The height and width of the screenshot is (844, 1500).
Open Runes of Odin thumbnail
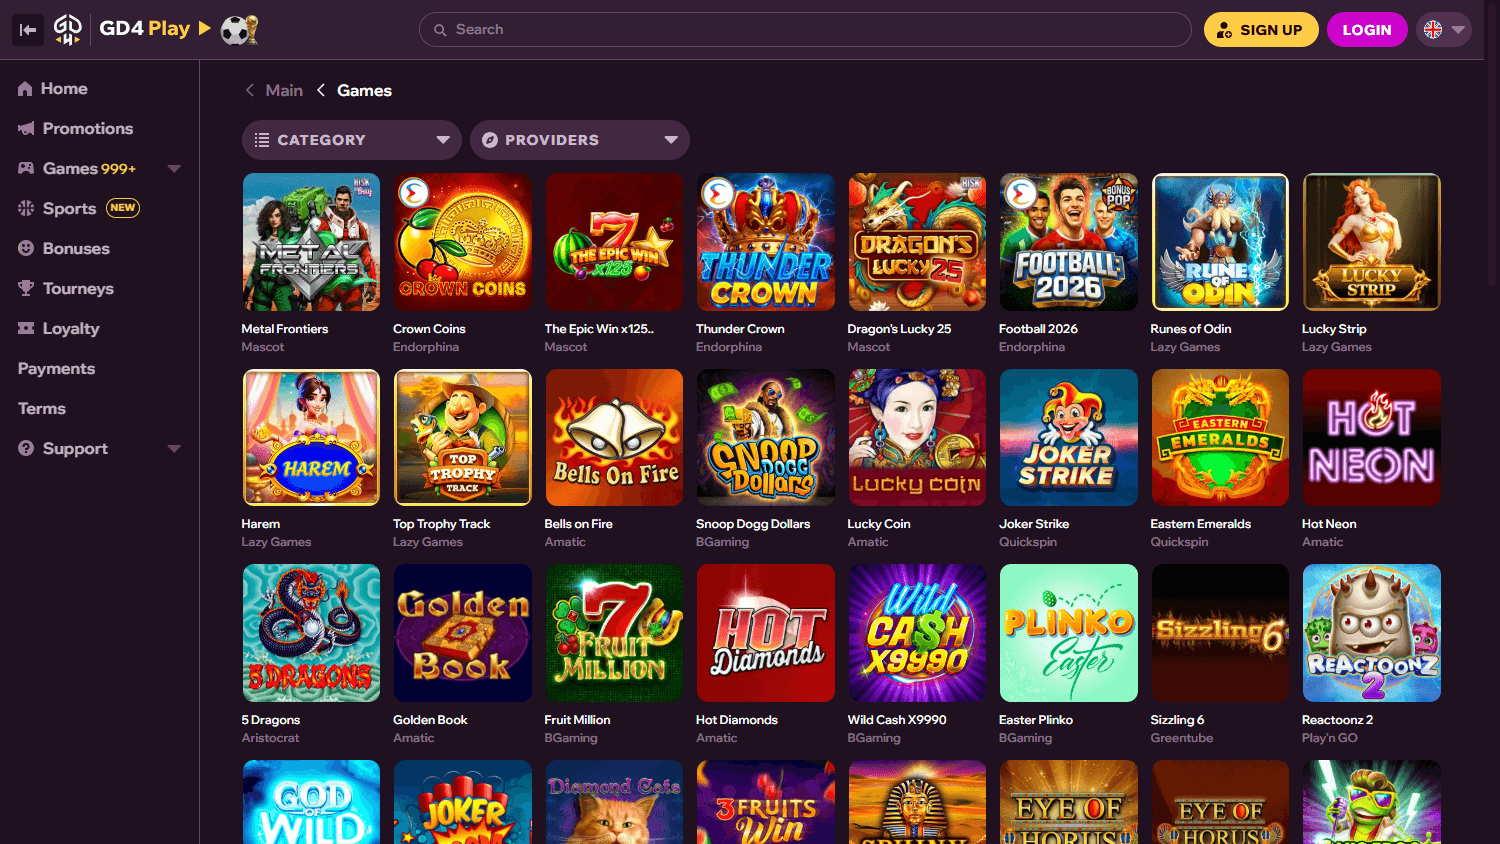coord(1220,242)
